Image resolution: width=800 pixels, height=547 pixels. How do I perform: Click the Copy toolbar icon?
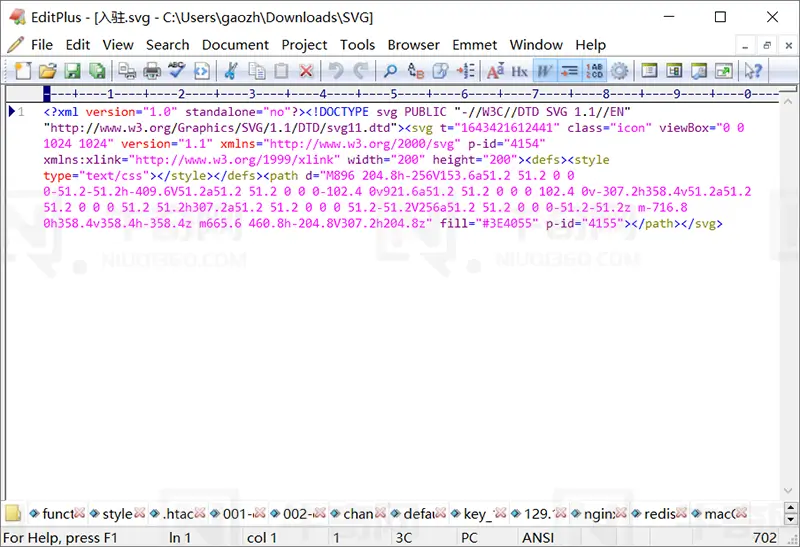pyautogui.click(x=257, y=70)
